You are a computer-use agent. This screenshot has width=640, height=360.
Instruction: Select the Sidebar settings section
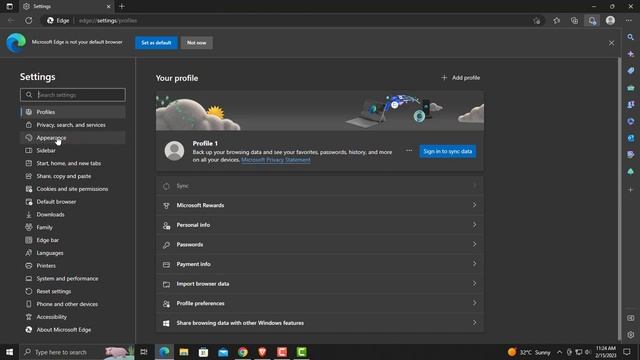coord(73,150)
